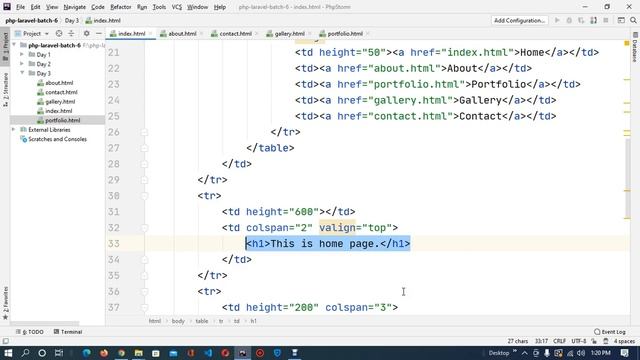The height and width of the screenshot is (360, 640).
Task: Click the Task View taskbar icon
Action: [x=59, y=353]
